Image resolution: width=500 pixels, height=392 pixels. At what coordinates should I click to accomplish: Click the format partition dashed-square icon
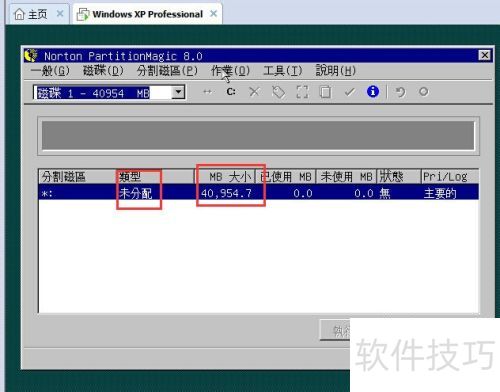click(302, 92)
